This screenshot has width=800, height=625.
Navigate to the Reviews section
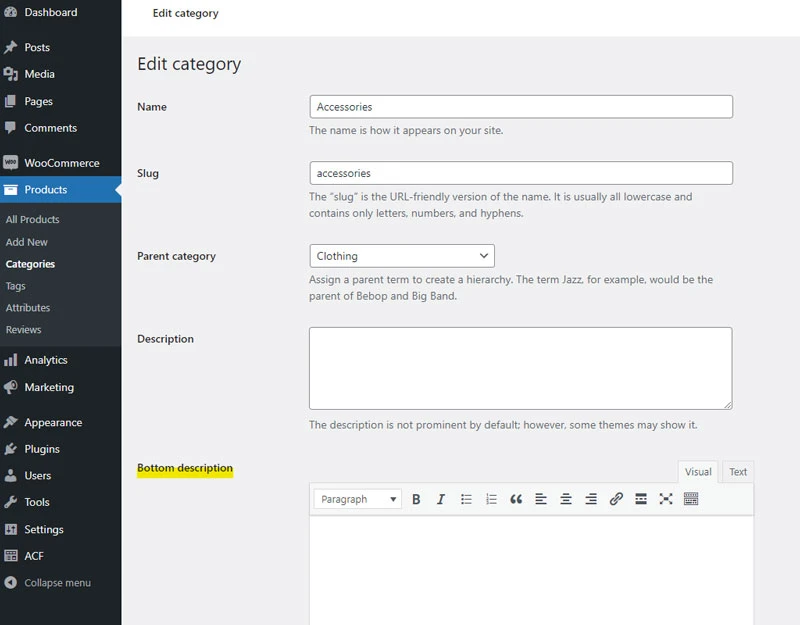(x=28, y=329)
